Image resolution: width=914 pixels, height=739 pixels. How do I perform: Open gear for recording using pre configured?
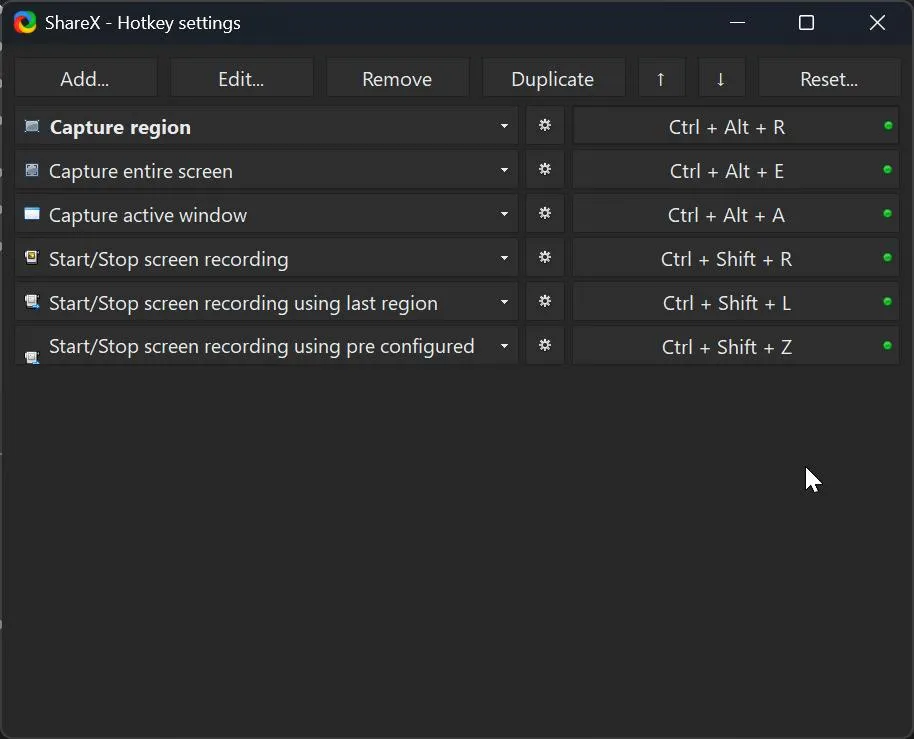point(545,346)
